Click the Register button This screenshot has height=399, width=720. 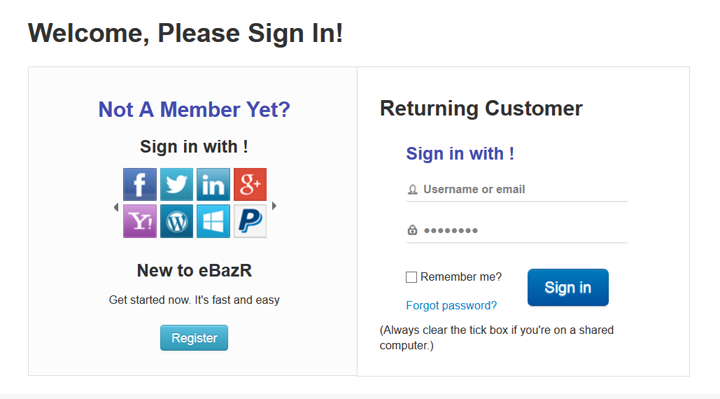coord(194,338)
